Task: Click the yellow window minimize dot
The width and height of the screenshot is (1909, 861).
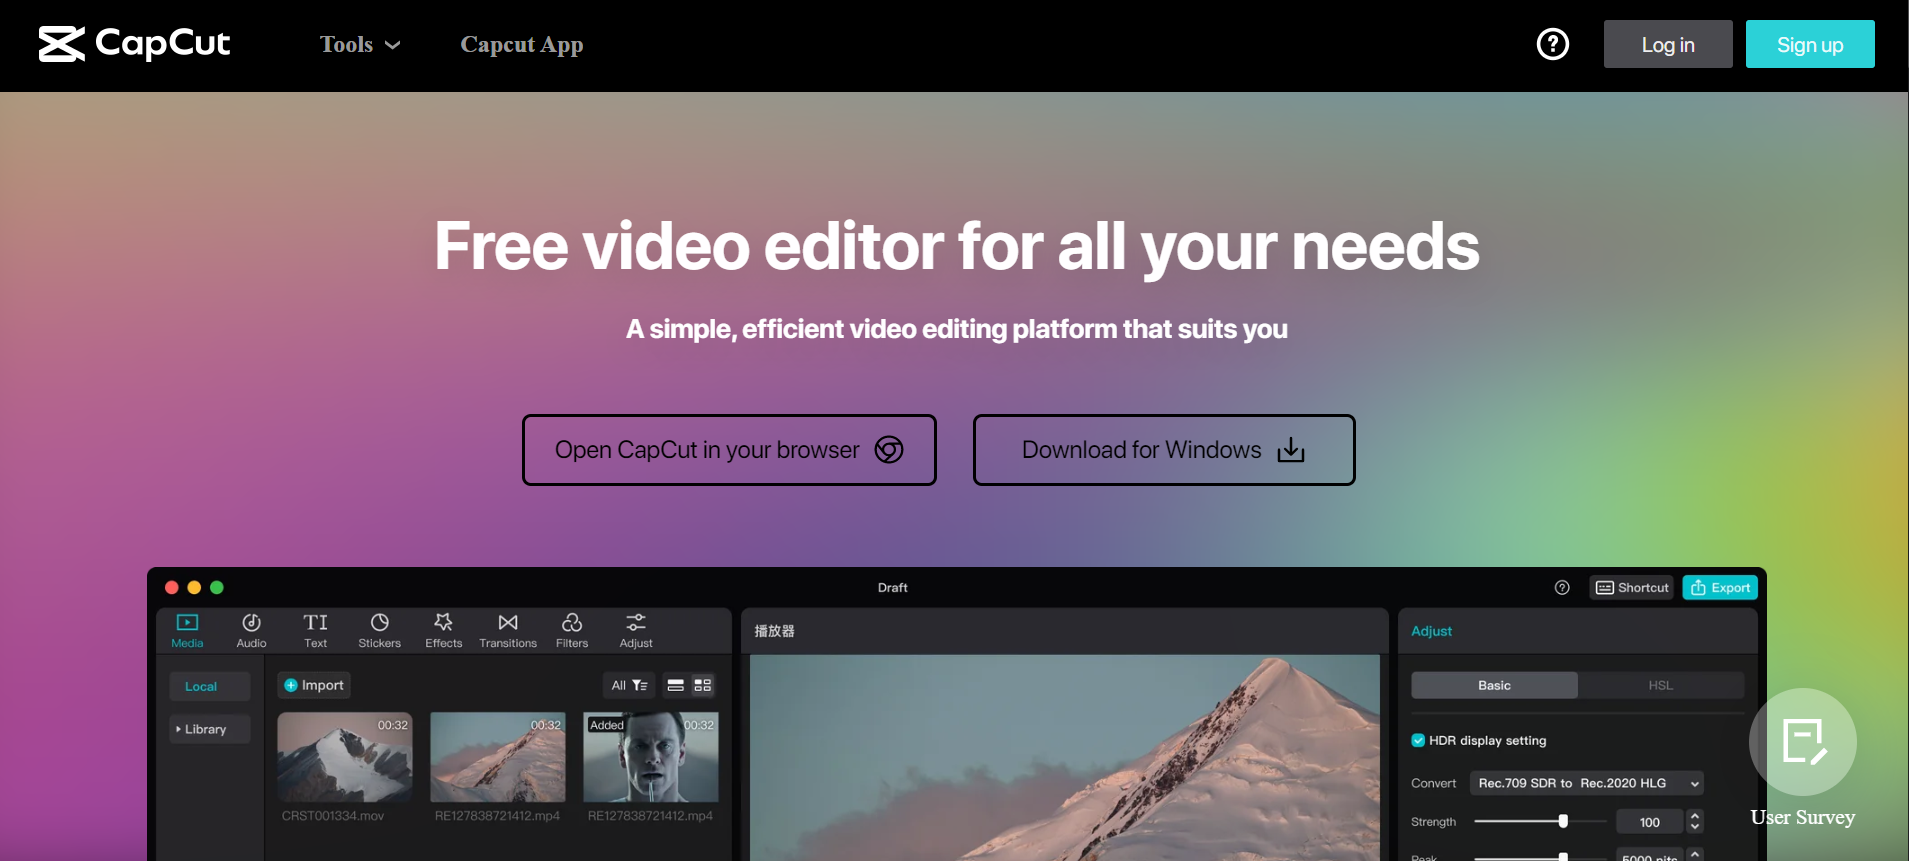Action: (194, 588)
